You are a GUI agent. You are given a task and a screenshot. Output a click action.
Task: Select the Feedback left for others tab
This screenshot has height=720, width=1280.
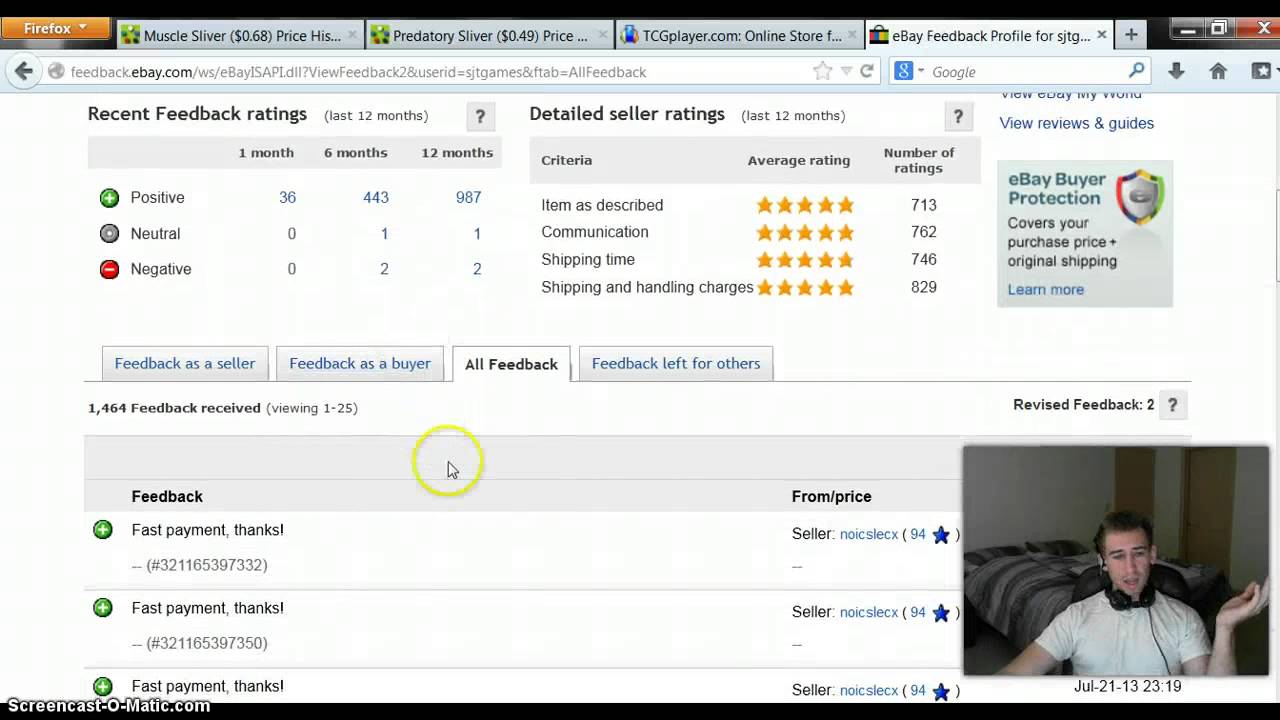(x=676, y=364)
